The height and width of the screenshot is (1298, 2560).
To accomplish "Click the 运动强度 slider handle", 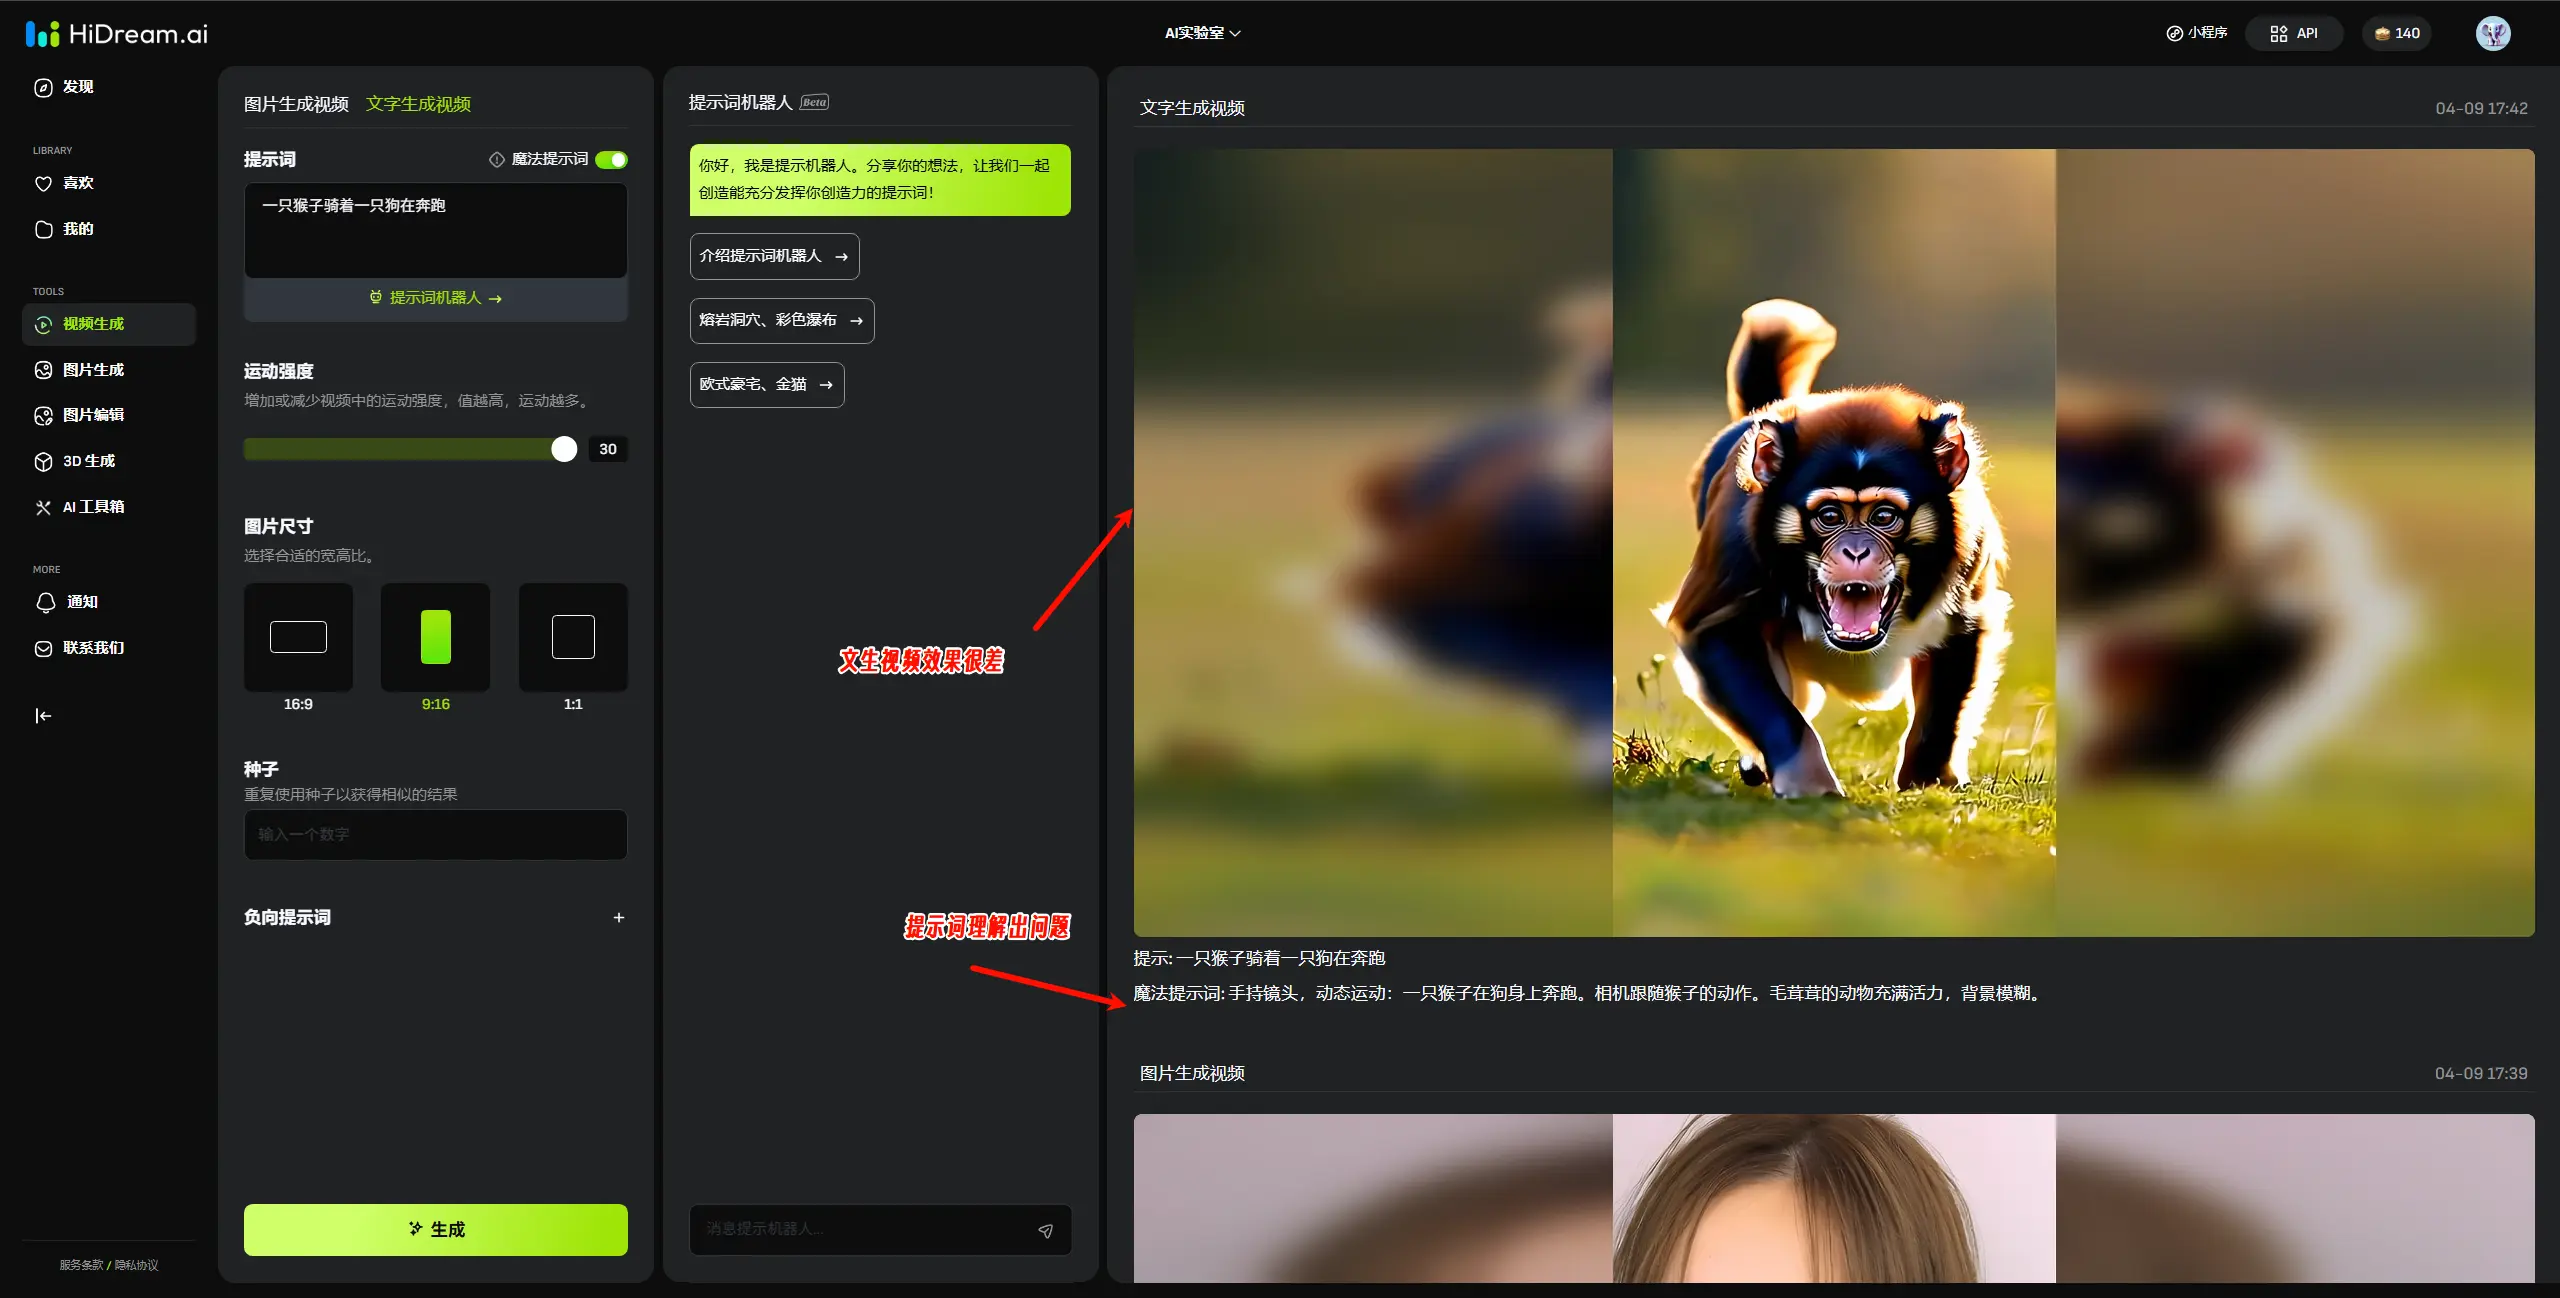I will pyautogui.click(x=564, y=450).
